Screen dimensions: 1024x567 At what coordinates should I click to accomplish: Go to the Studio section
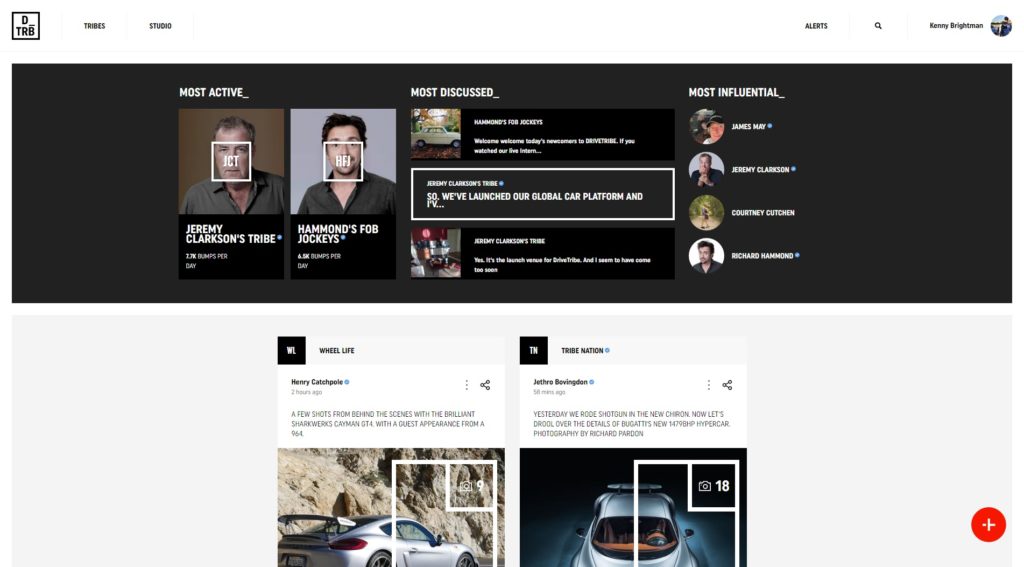(160, 26)
